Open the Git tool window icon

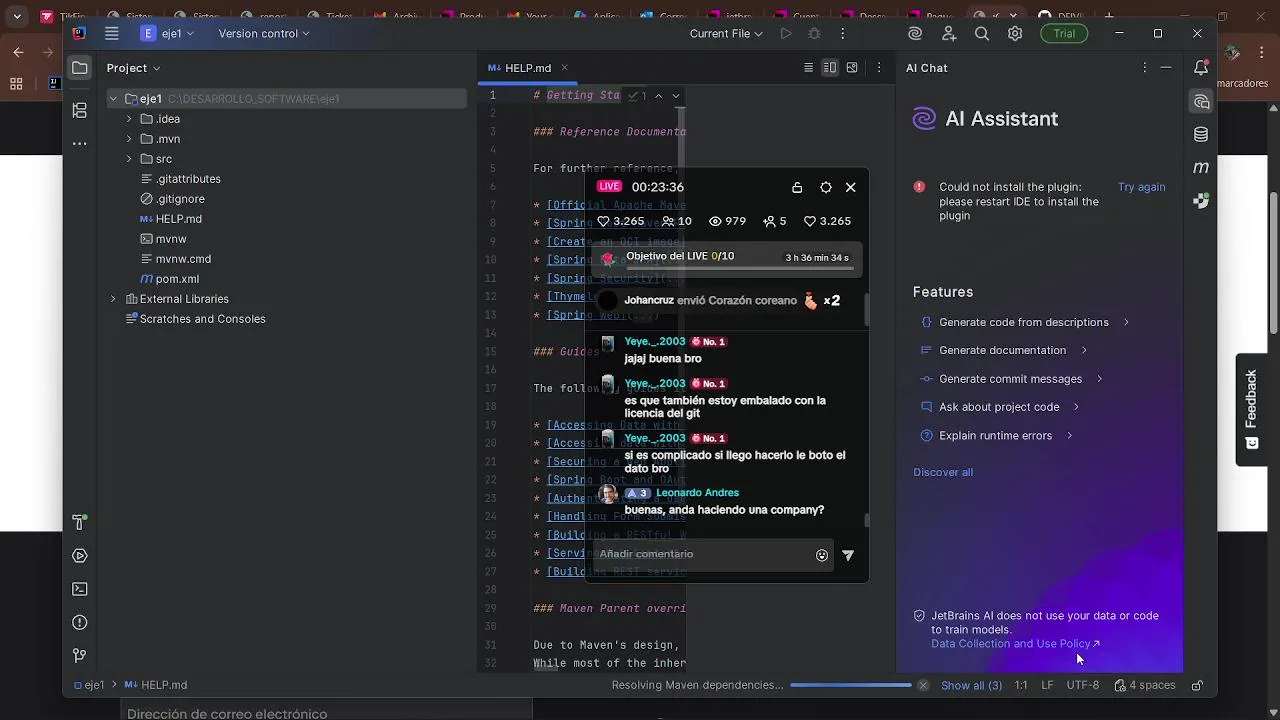point(80,655)
